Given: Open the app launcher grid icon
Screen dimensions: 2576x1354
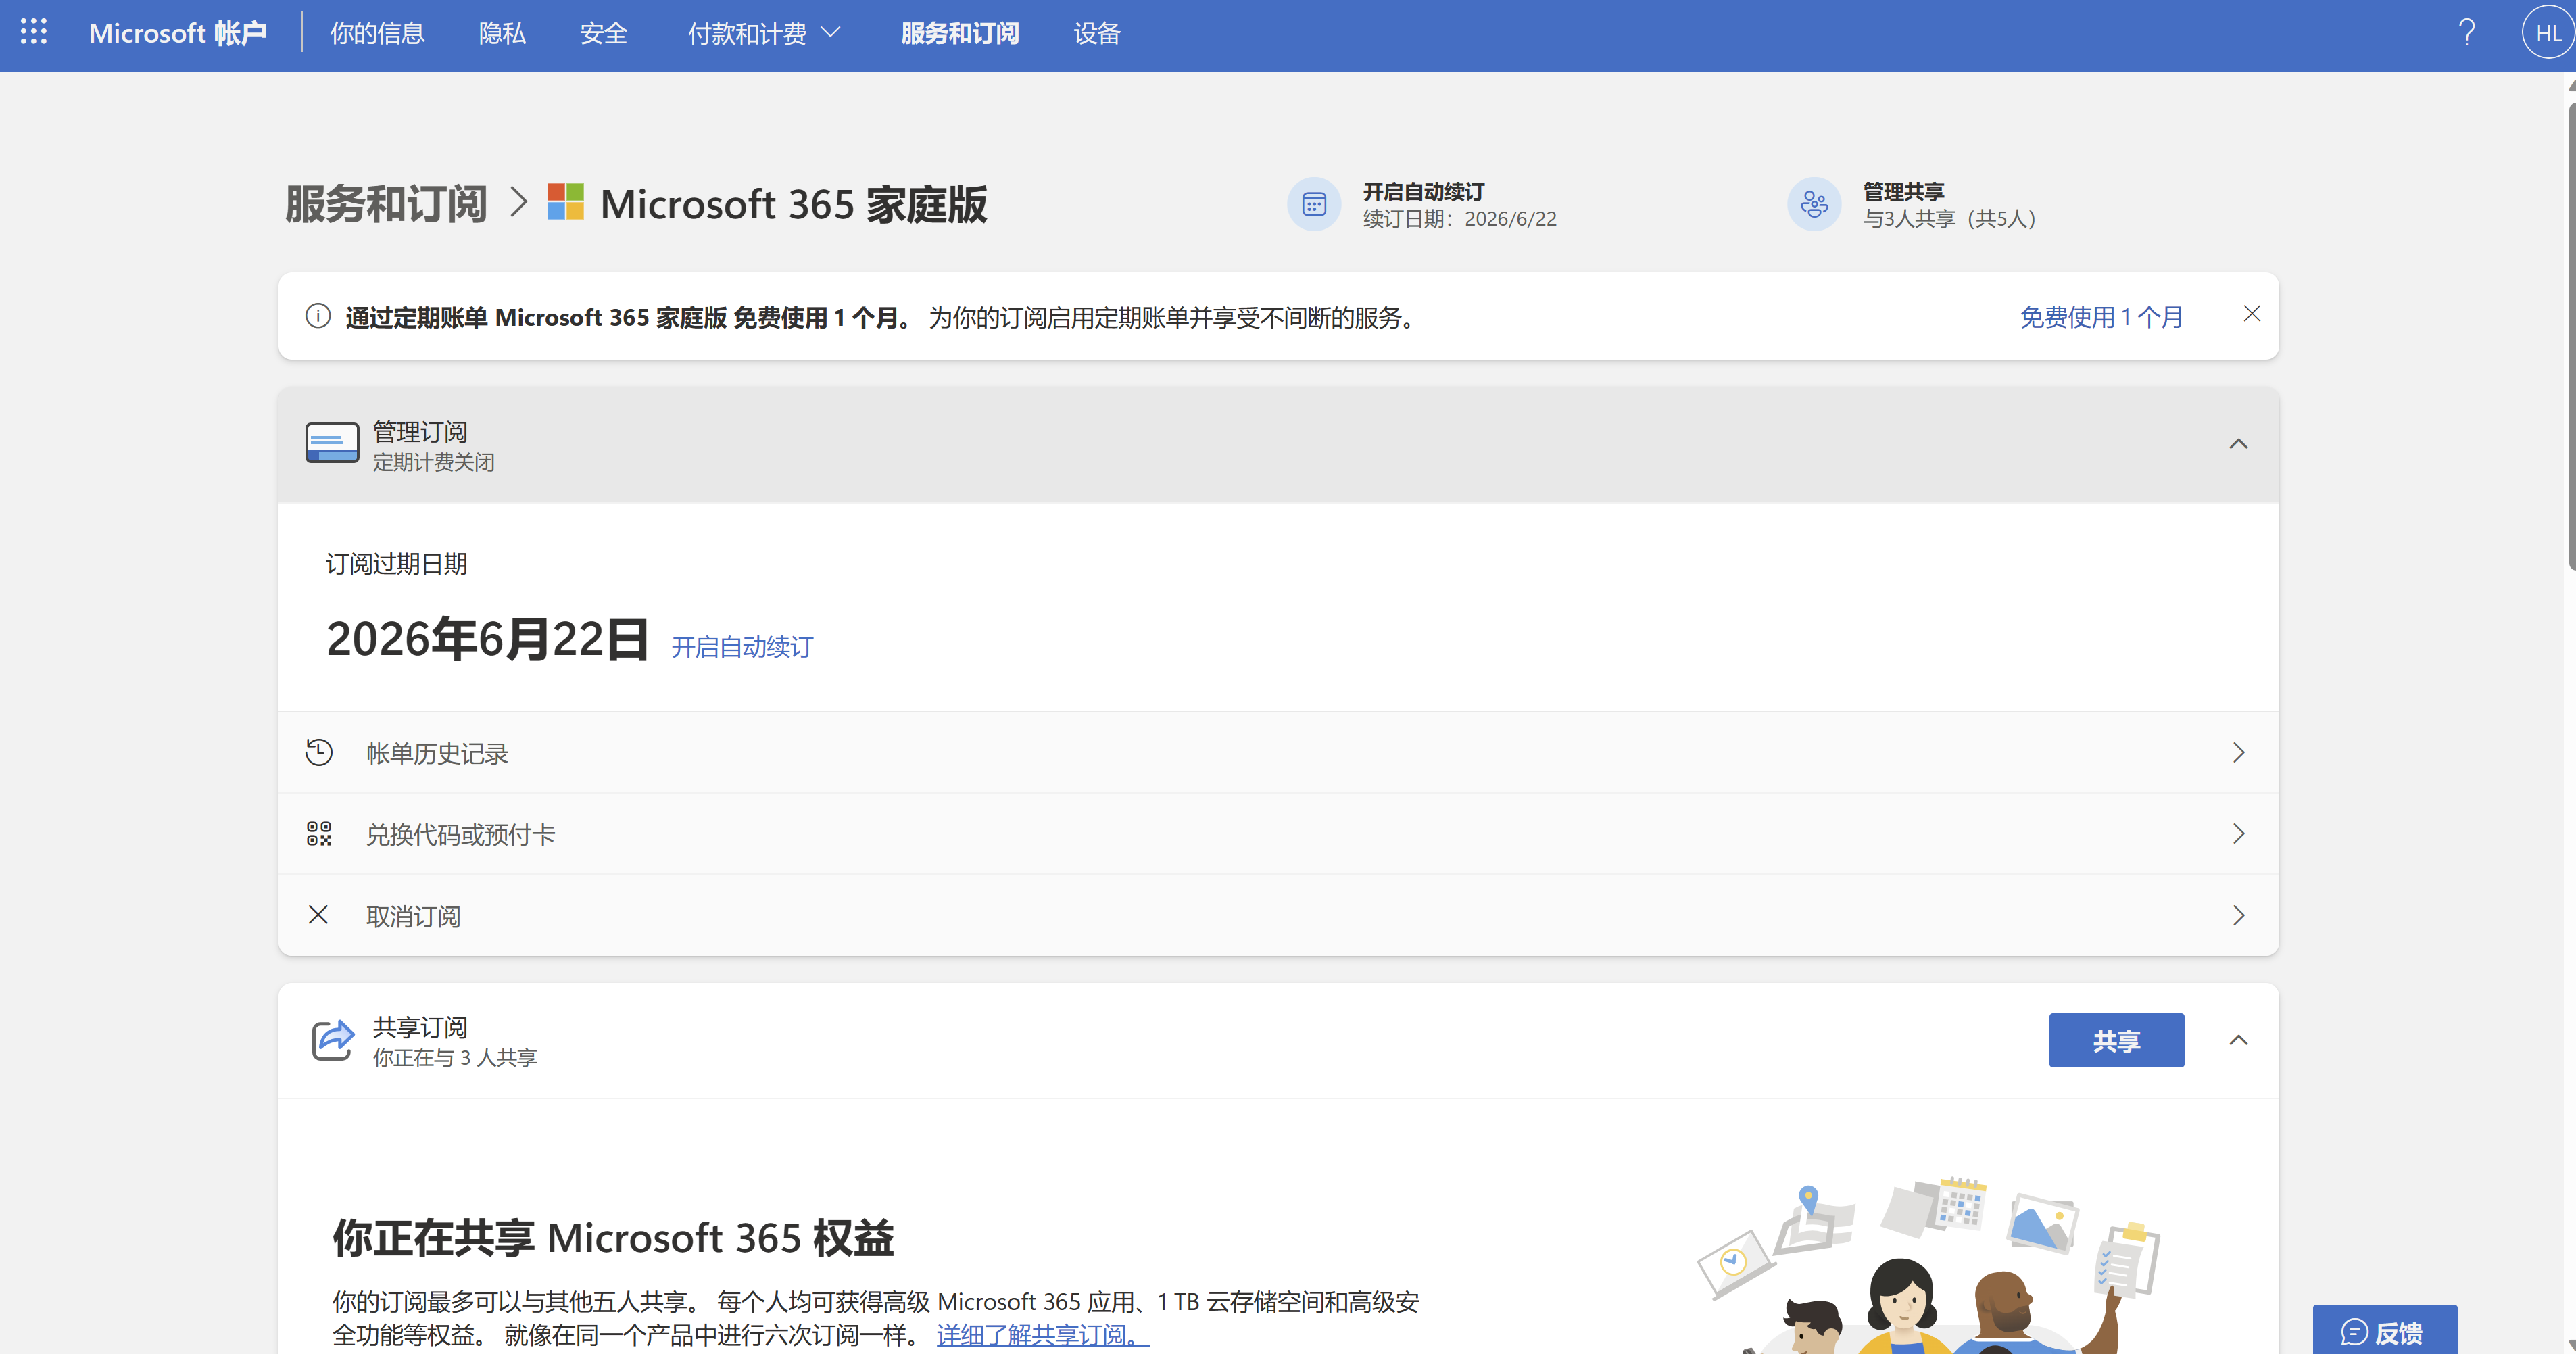Looking at the screenshot, I should pyautogui.click(x=34, y=32).
